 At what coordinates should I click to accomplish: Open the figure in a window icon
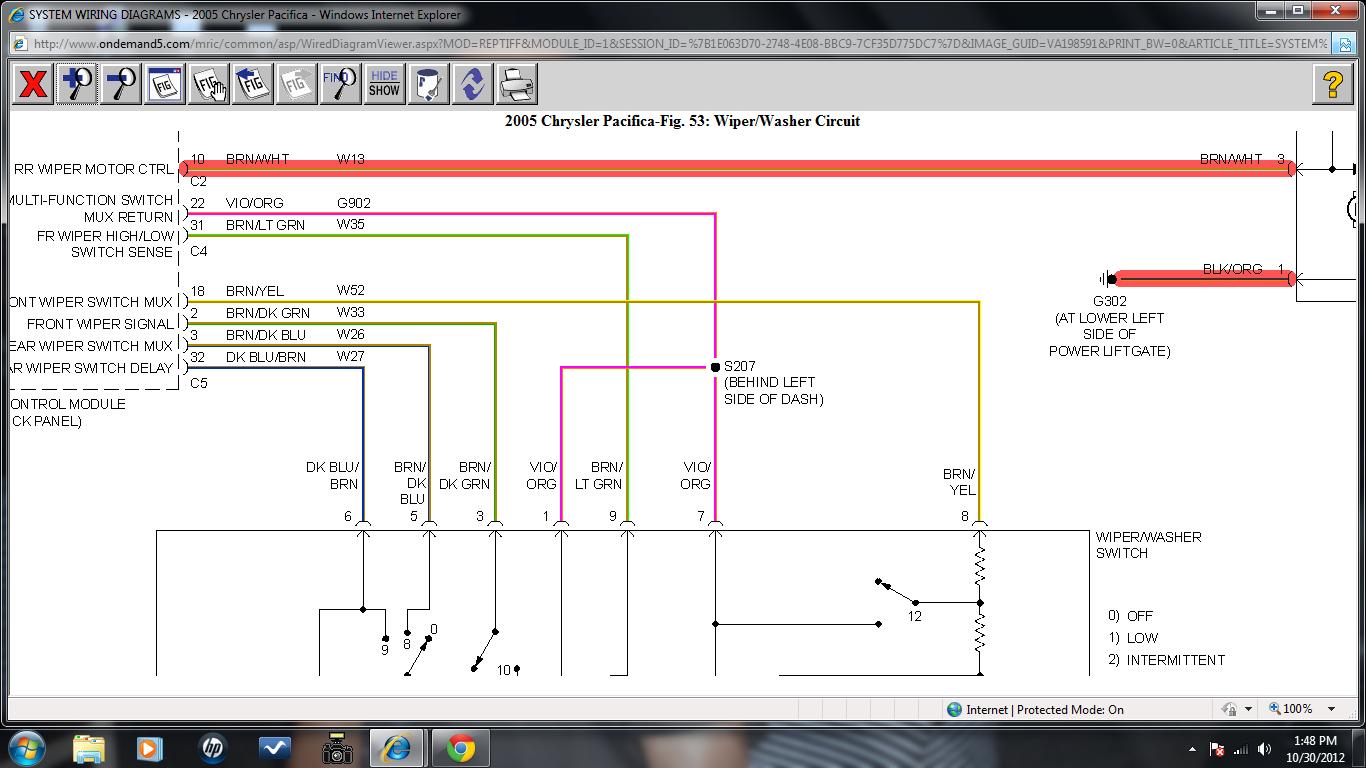(x=164, y=84)
